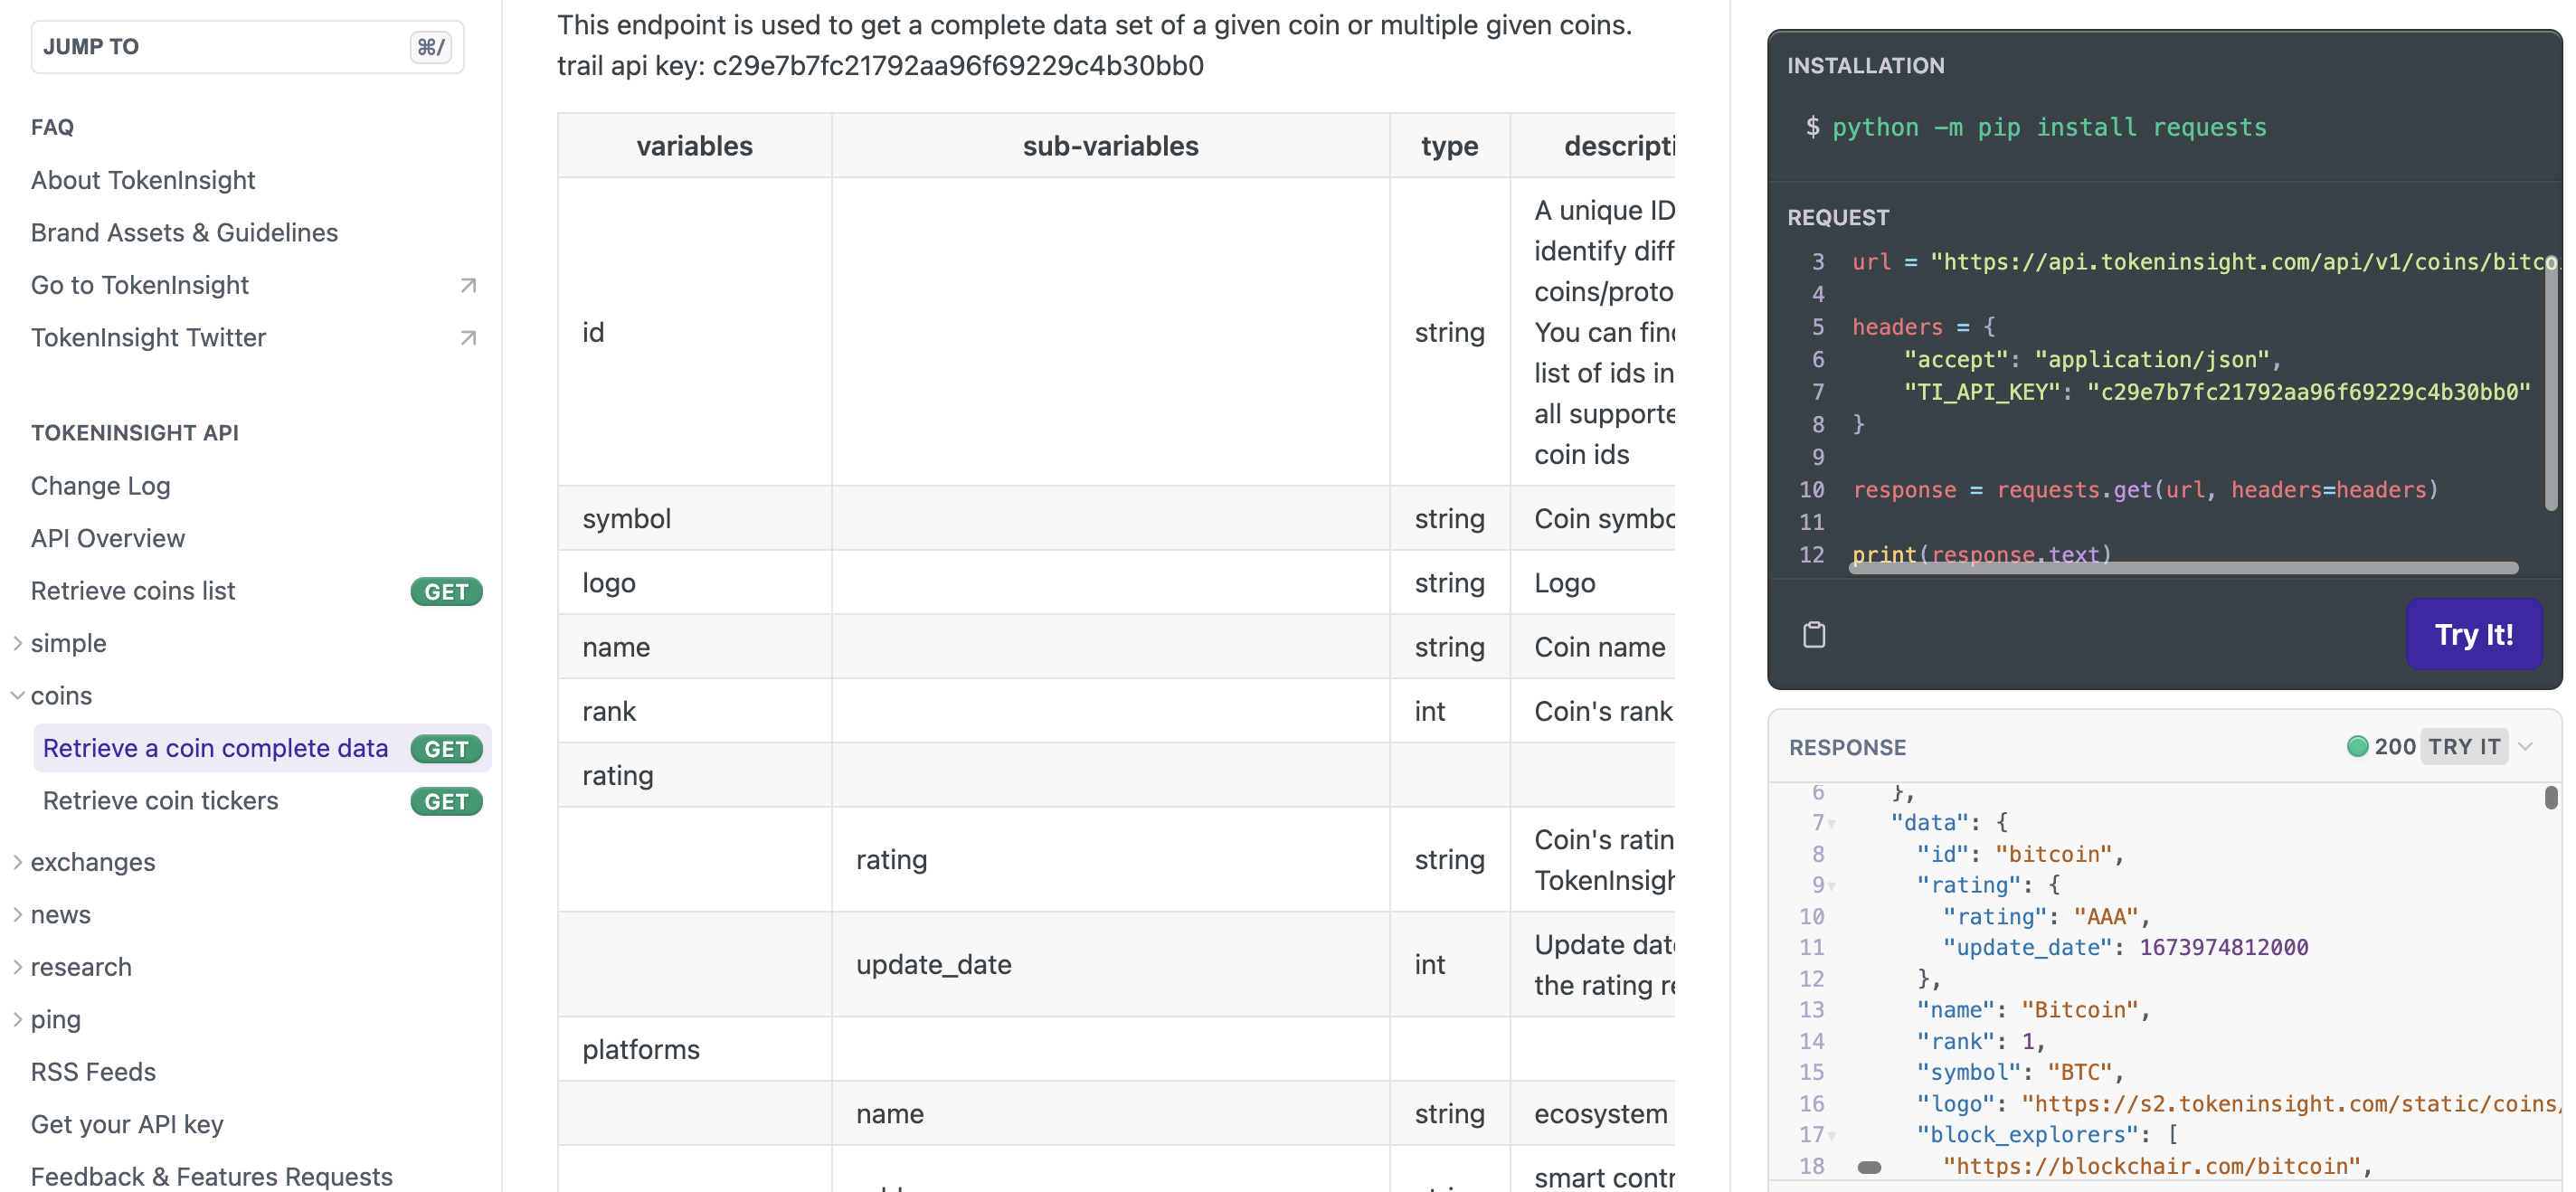Open the Change Log page
This screenshot has height=1192, width=2576.
coord(100,486)
